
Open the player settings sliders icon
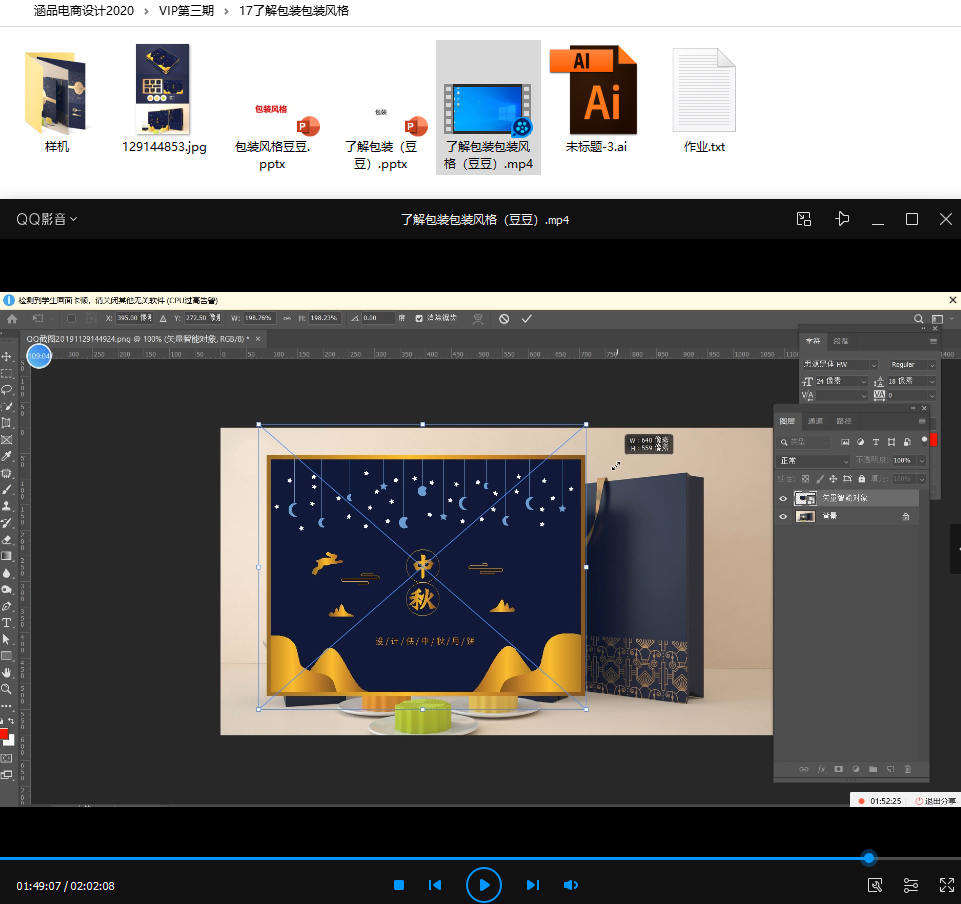(x=911, y=885)
